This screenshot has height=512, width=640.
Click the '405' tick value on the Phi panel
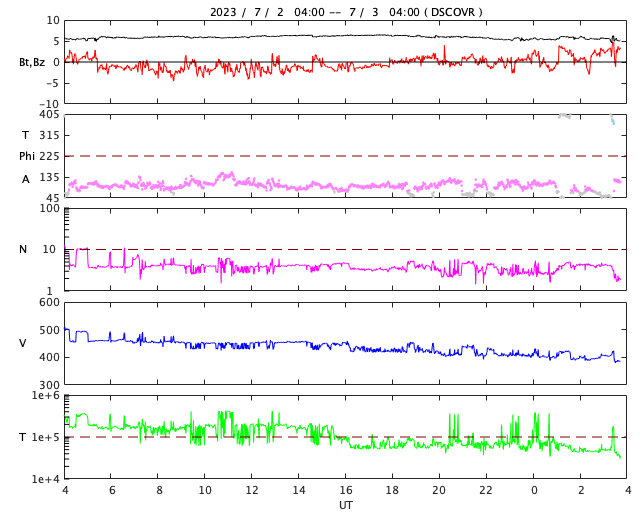click(49, 114)
